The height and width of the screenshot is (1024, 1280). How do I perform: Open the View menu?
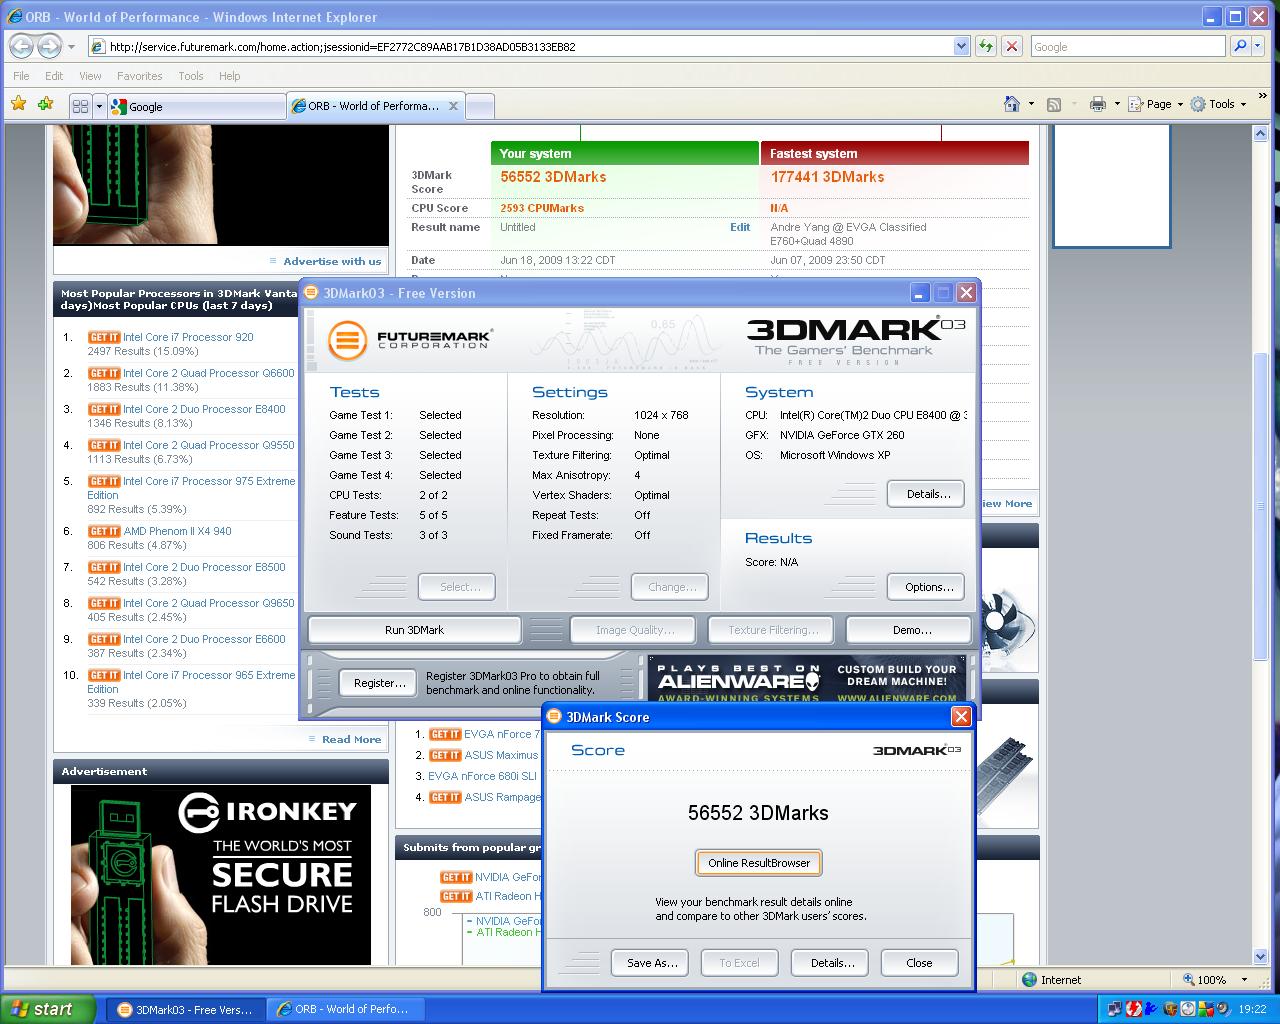pos(90,76)
